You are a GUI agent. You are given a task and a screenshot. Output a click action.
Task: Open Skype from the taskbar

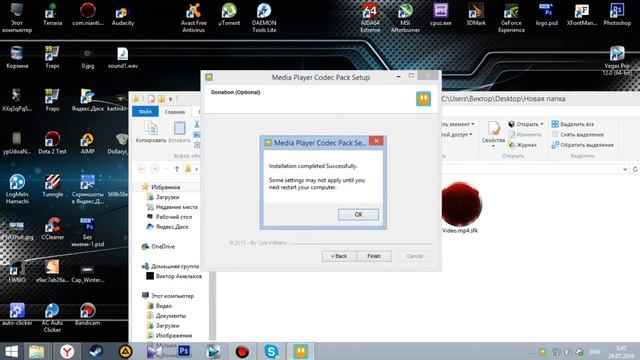pos(271,351)
